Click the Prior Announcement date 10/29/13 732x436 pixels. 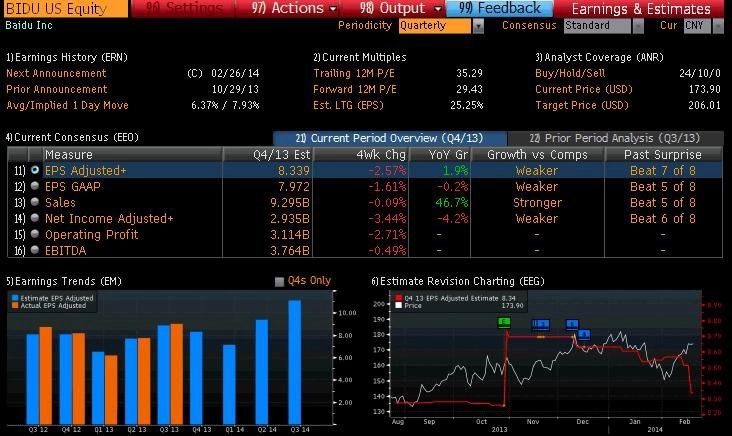235,89
